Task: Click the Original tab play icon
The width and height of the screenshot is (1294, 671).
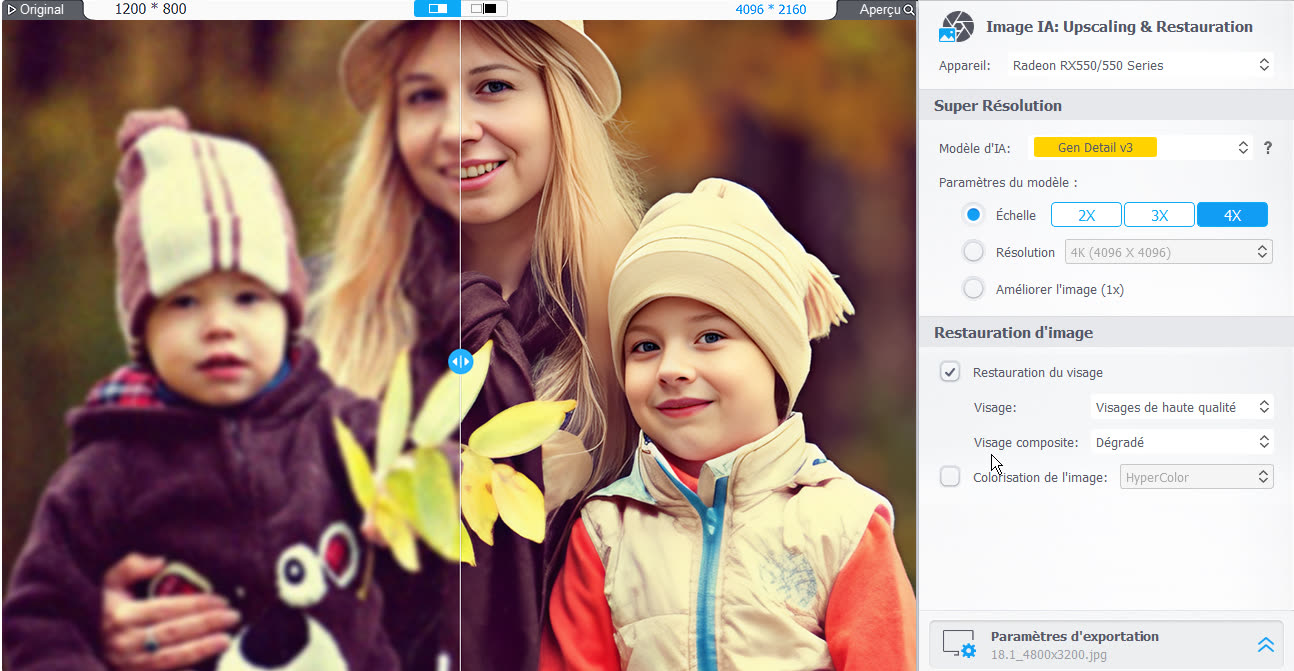Action: (x=12, y=10)
